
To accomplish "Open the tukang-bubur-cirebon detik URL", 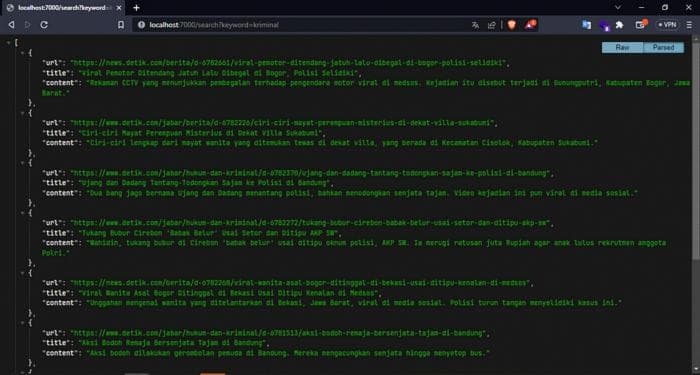I will pos(311,223).
